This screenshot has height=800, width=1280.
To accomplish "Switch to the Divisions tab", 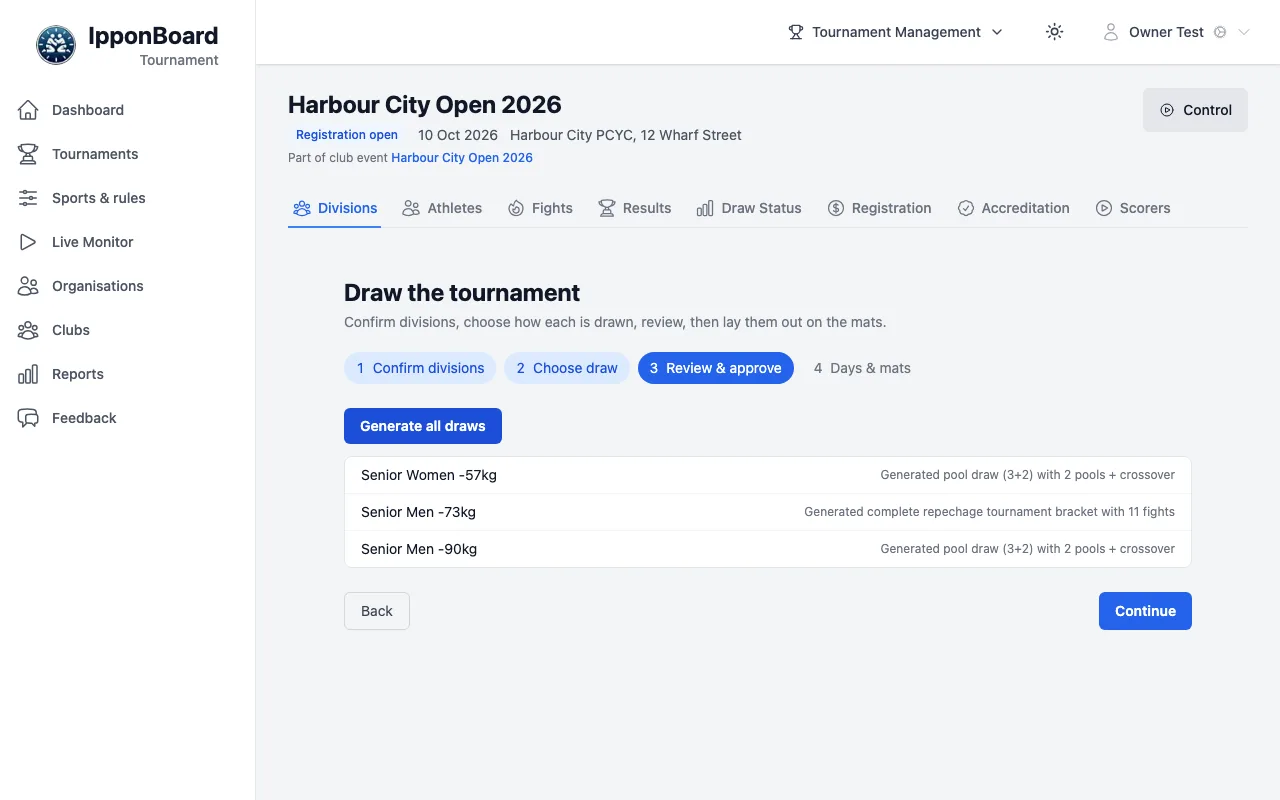I will point(335,208).
